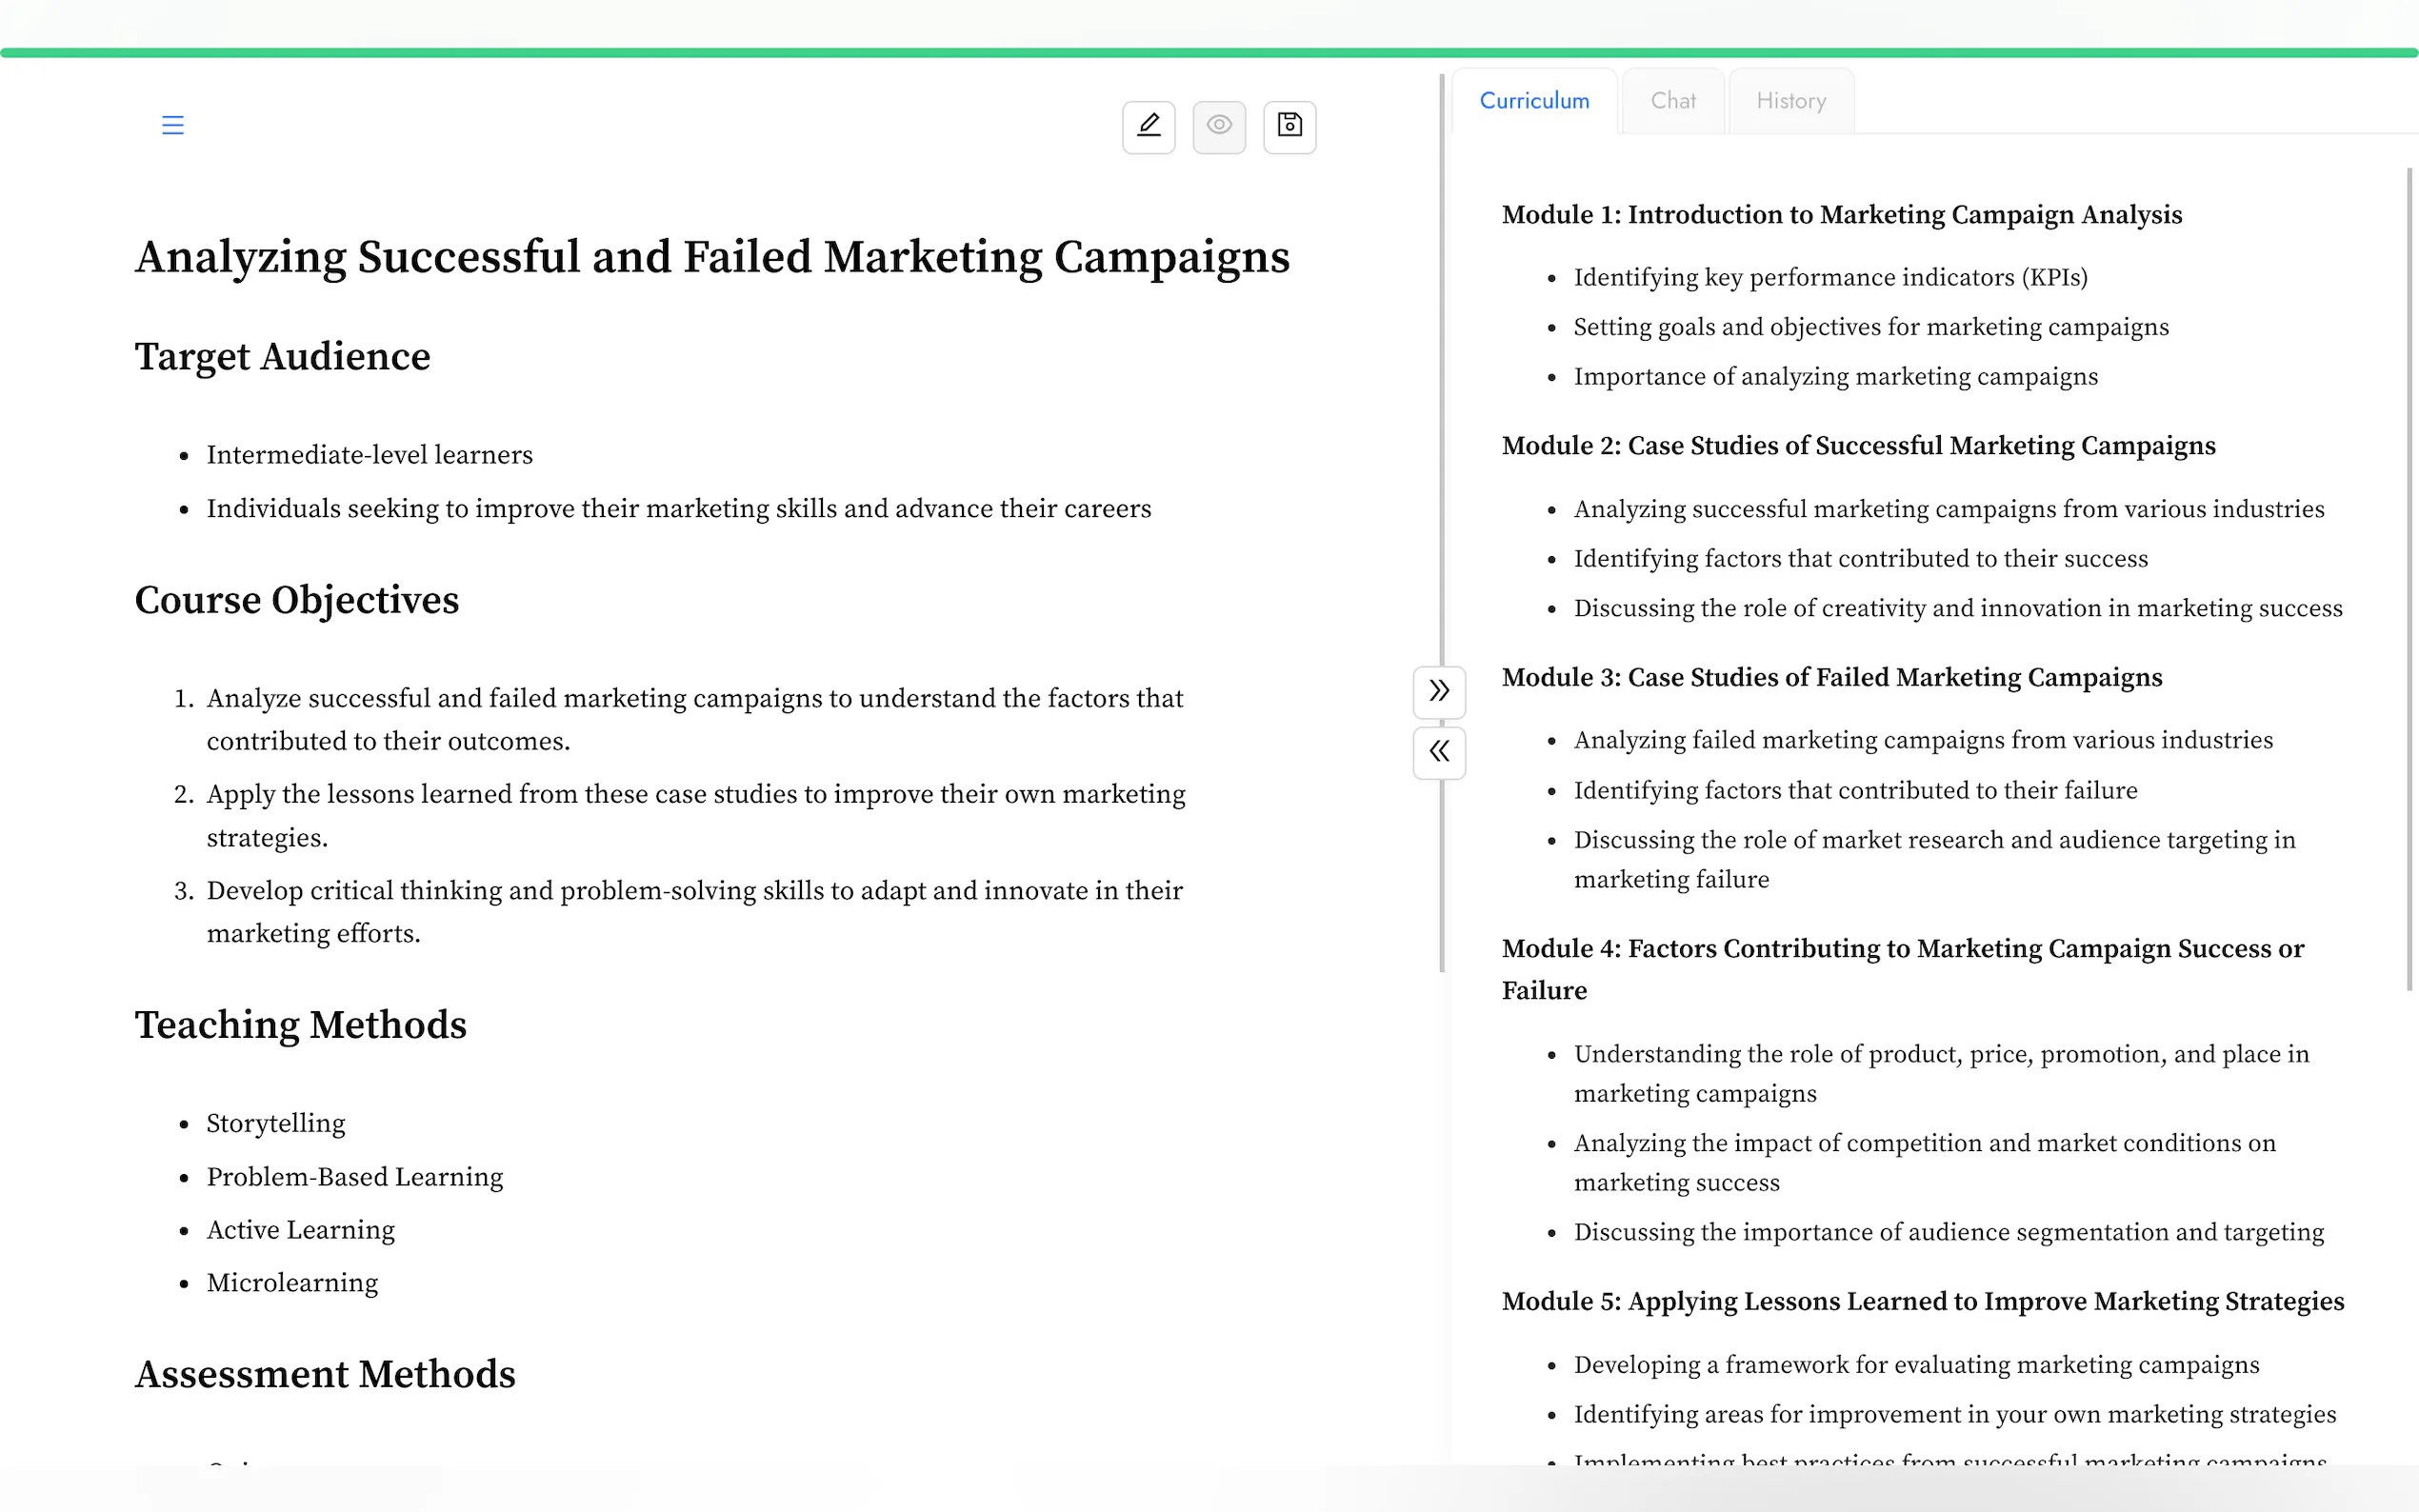Select the Module 2 Case Studies heading

[1857, 446]
